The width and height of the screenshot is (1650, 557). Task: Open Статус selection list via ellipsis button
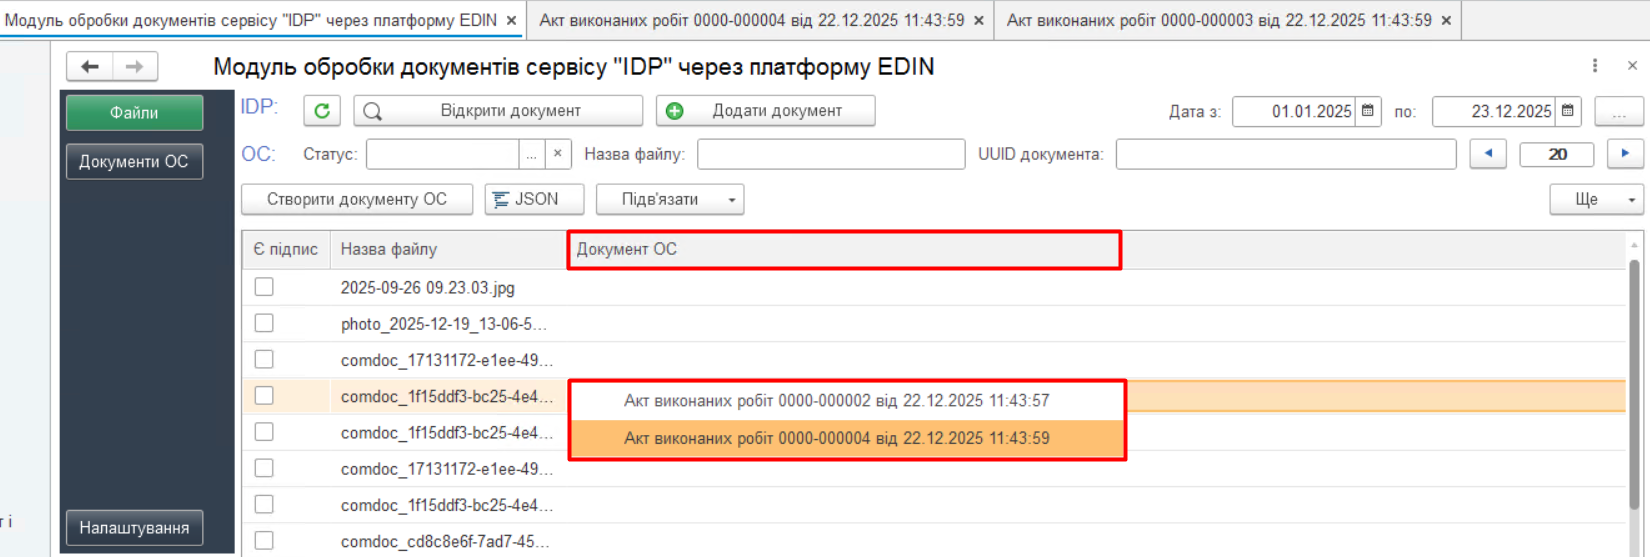pos(532,154)
